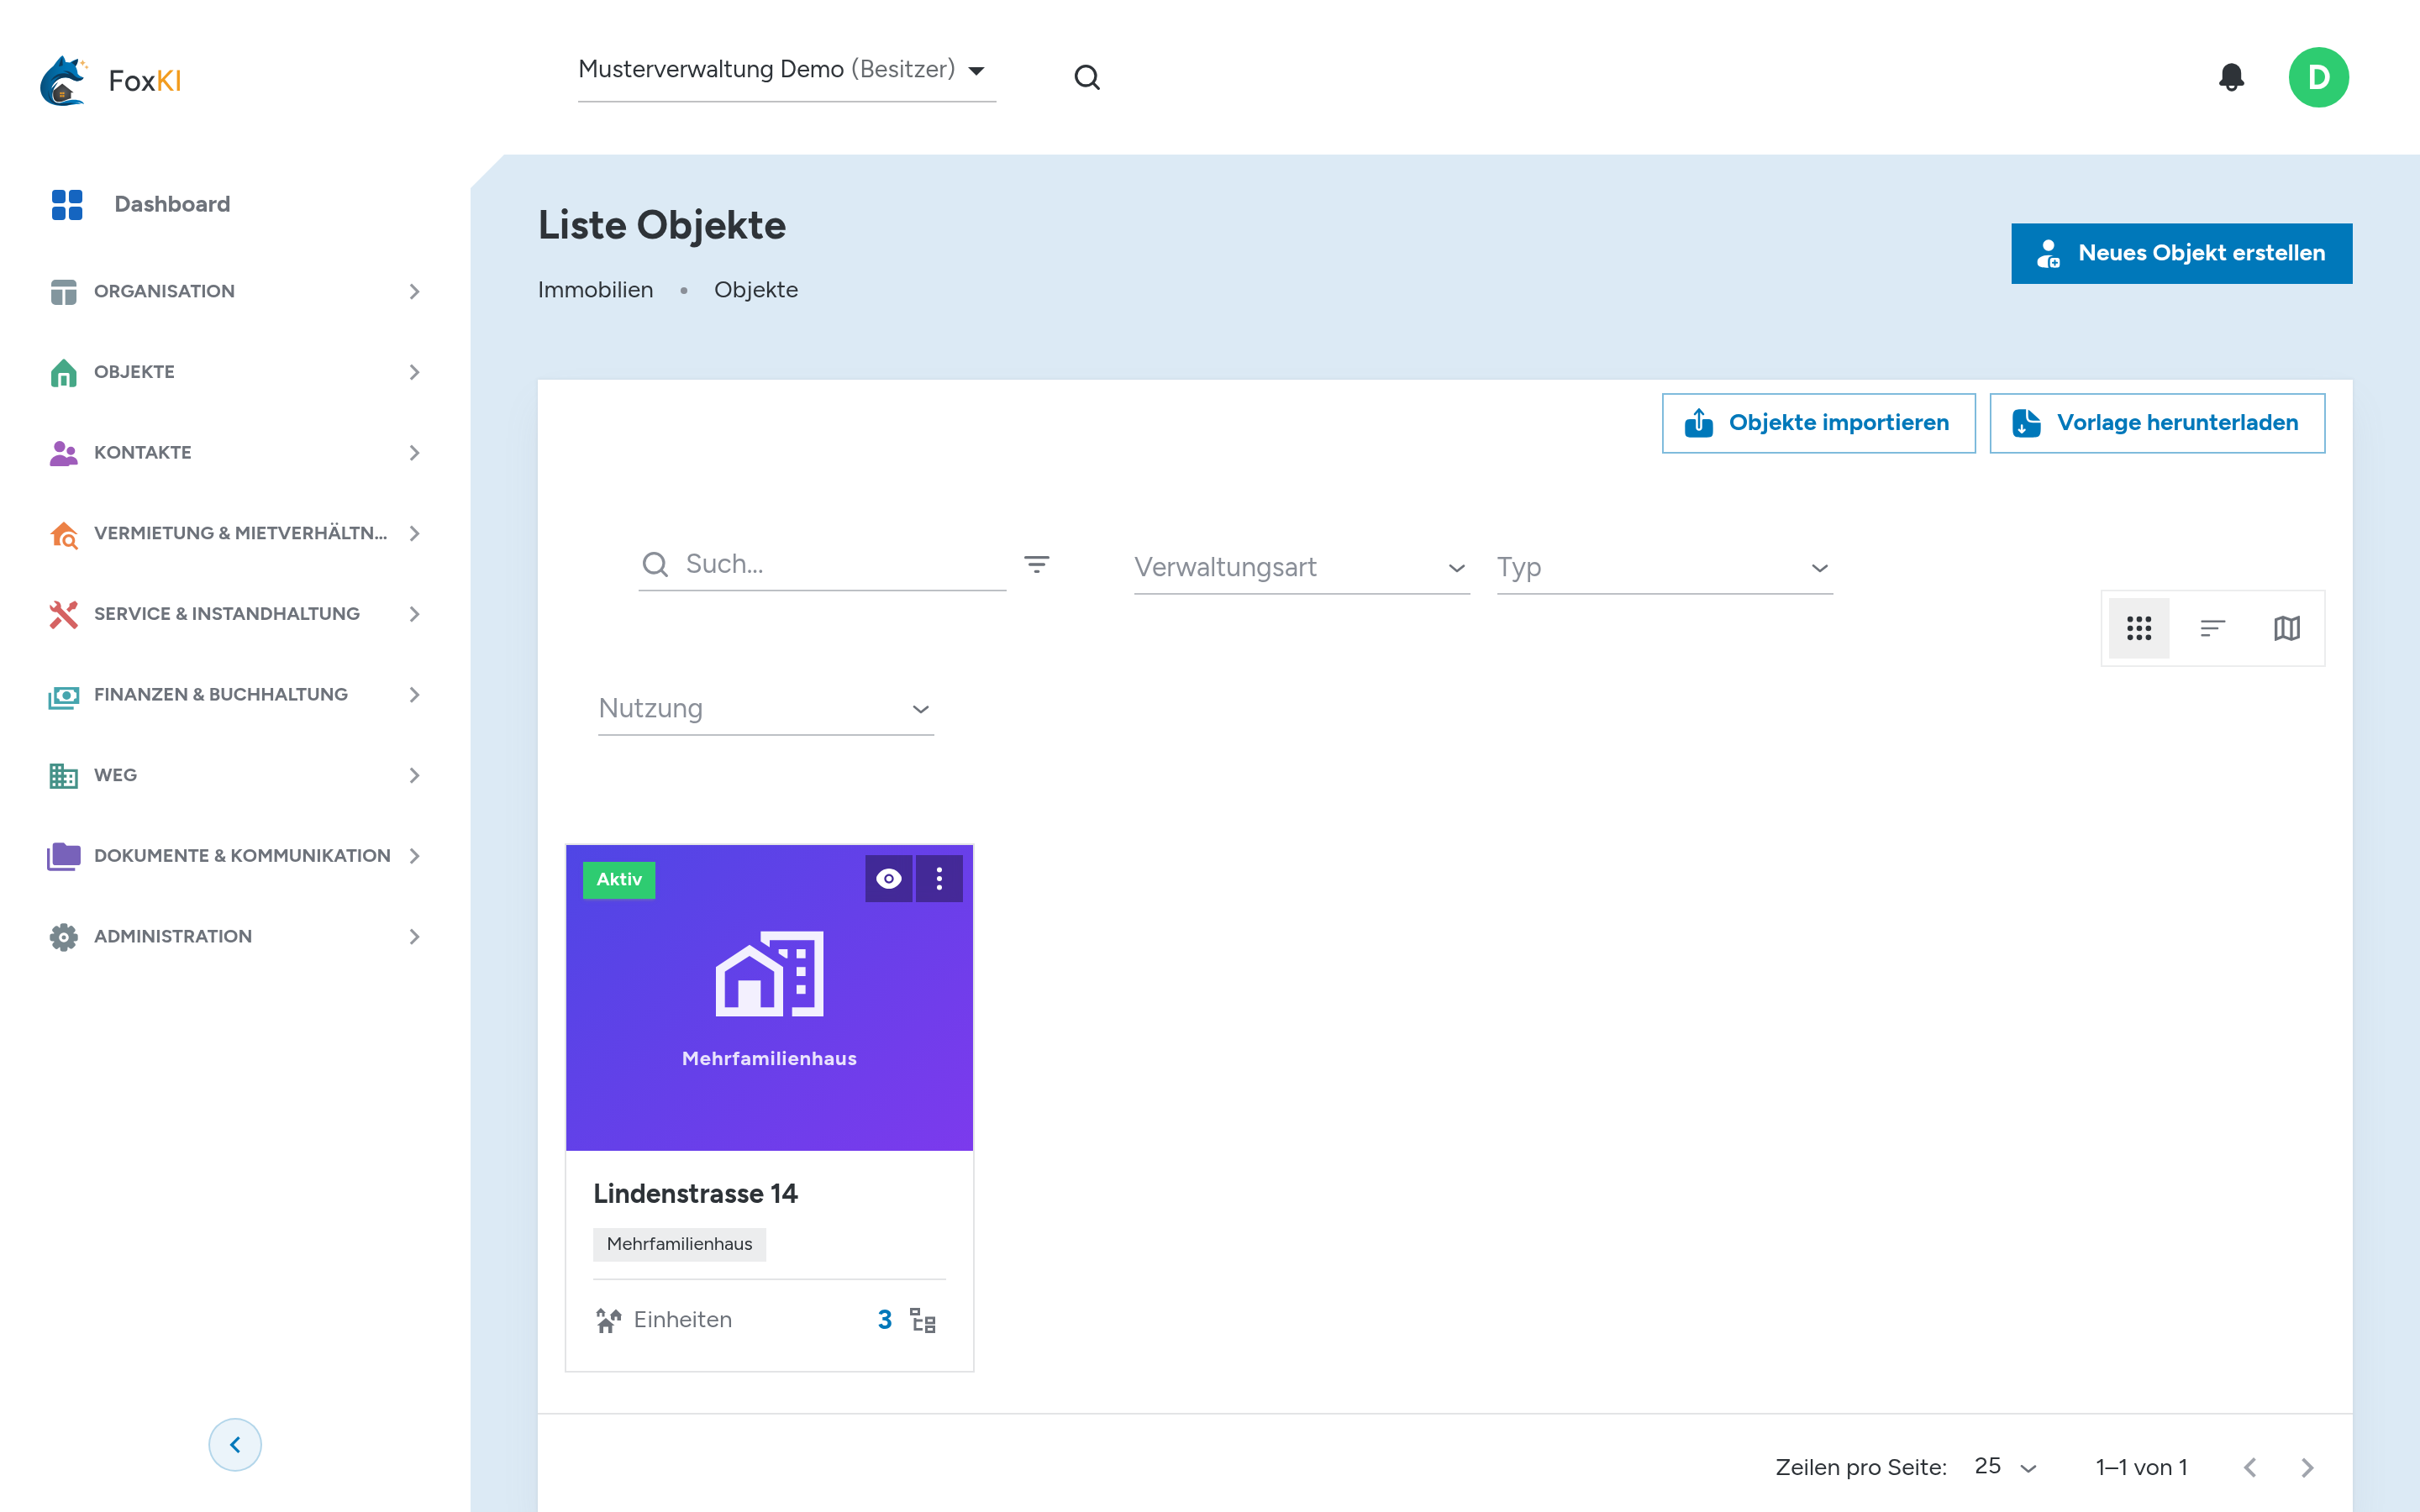This screenshot has height=1512, width=2420.
Task: Expand Objekte menu chevron
Action: 415,372
